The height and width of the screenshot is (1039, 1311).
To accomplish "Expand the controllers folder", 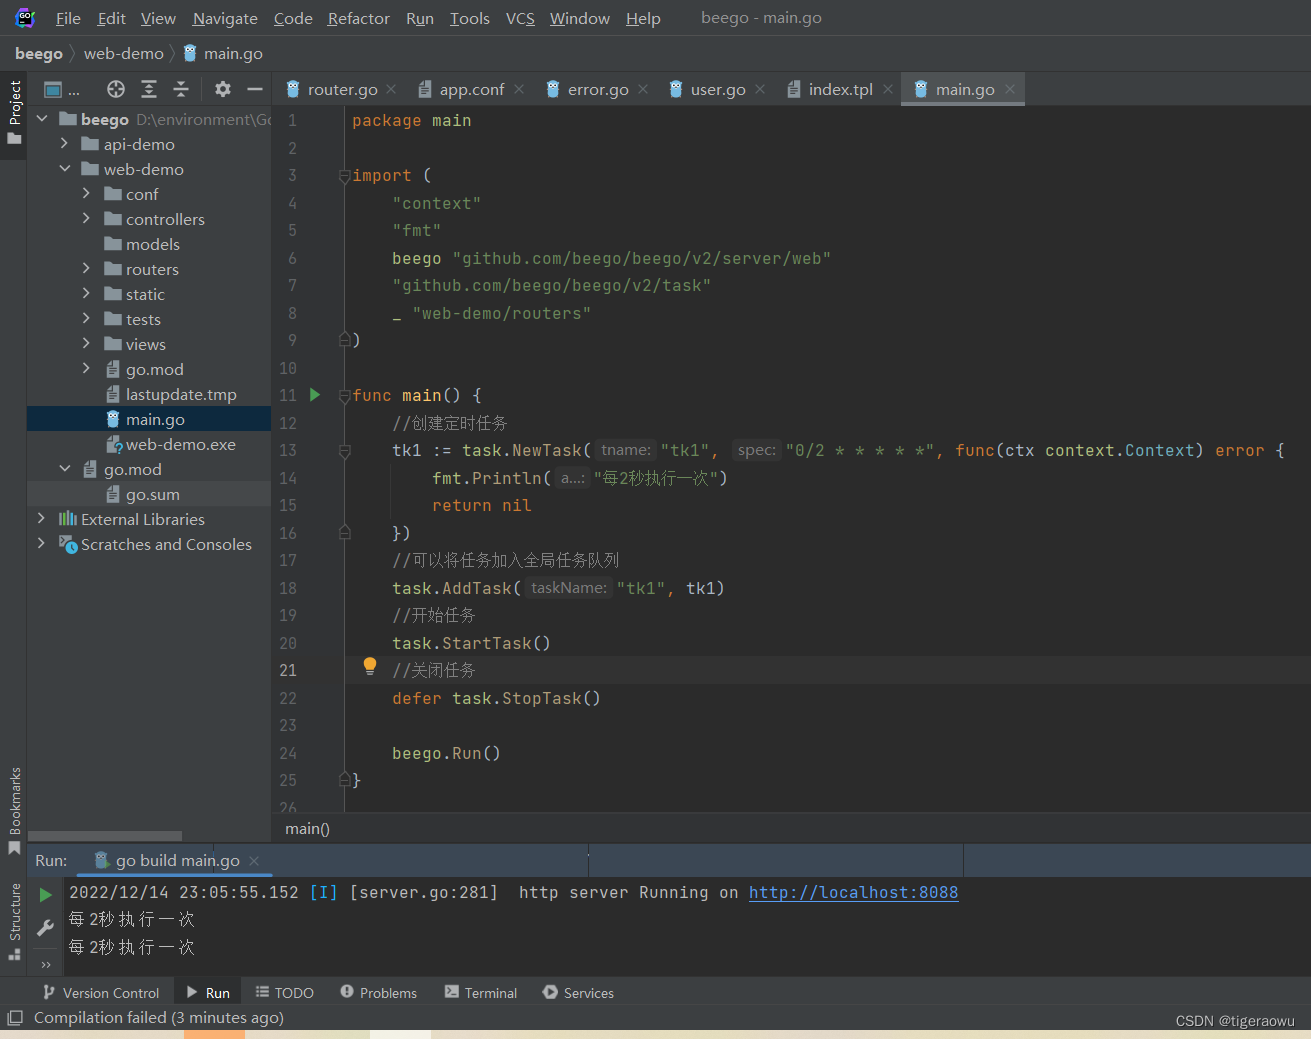I will tap(86, 219).
